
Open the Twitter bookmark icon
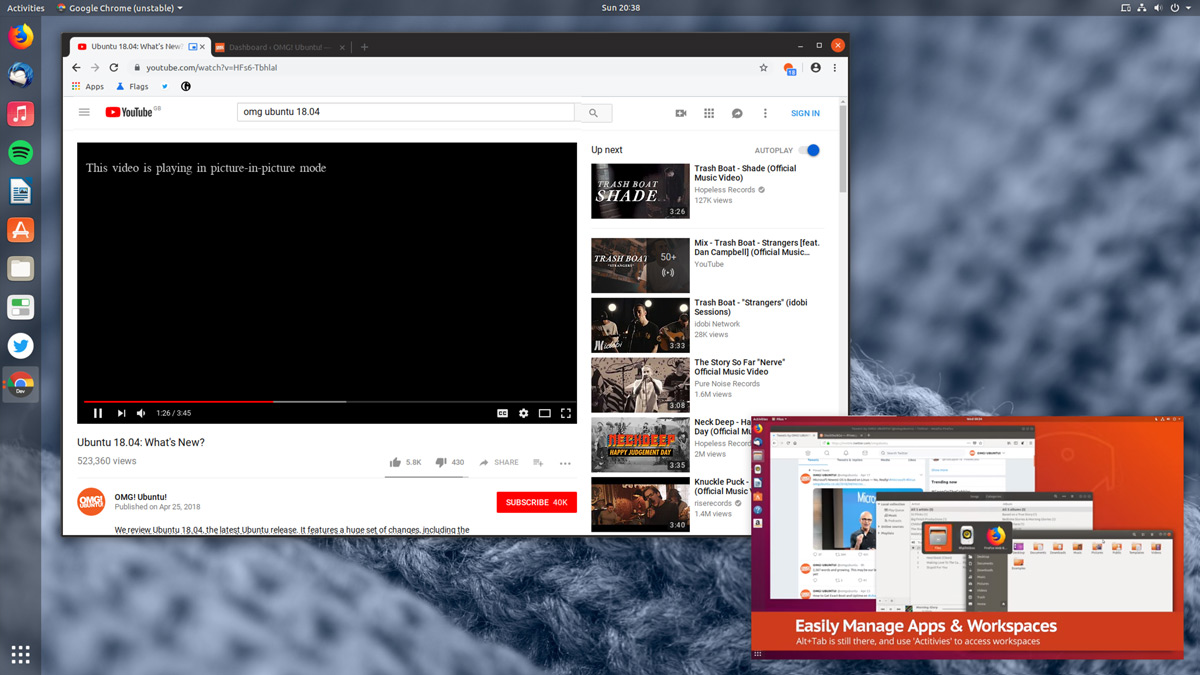tap(165, 87)
